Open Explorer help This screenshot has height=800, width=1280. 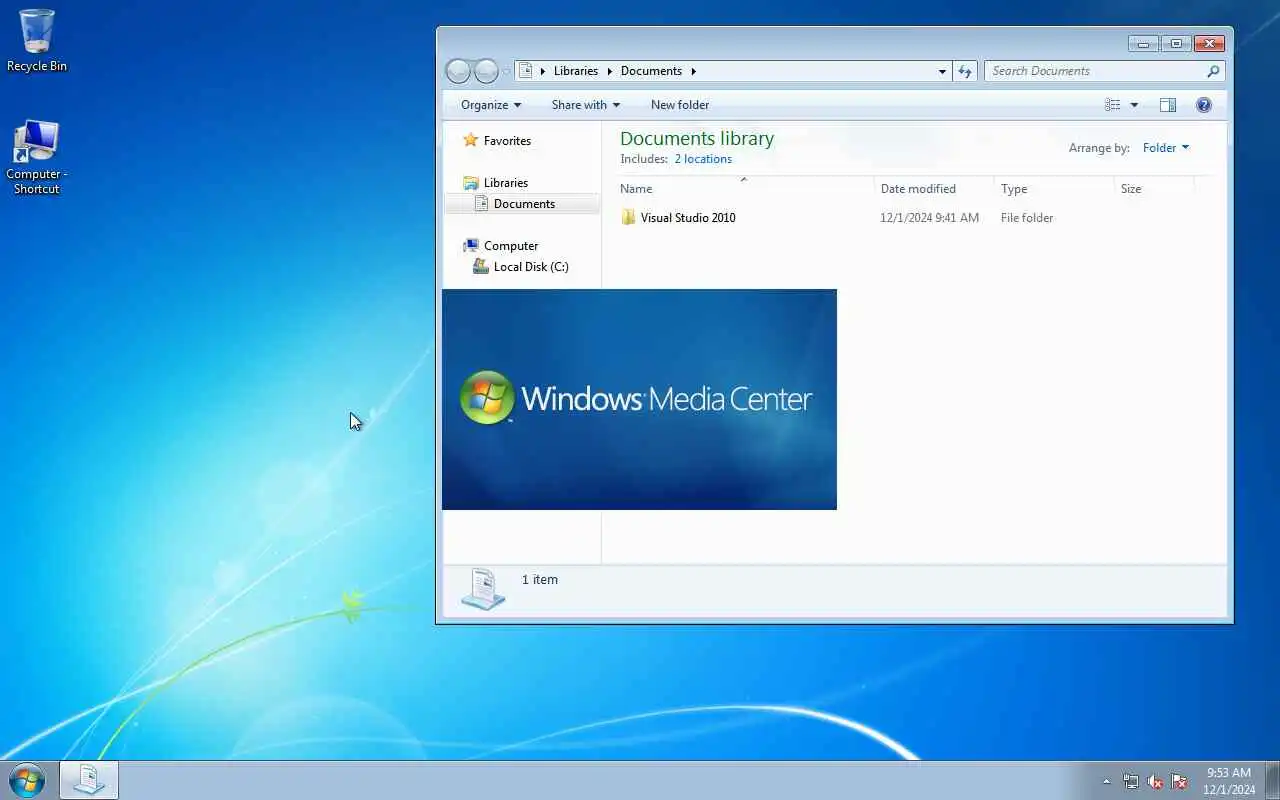tap(1204, 105)
